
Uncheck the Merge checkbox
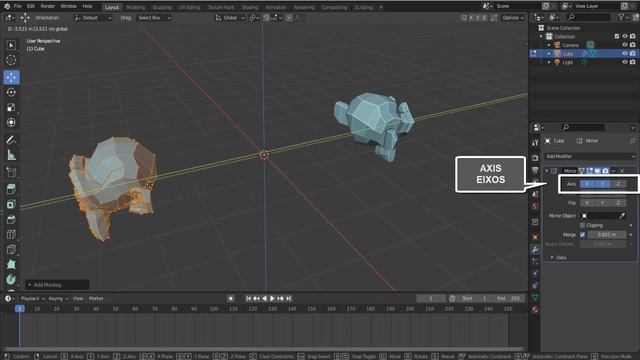[x=582, y=235]
